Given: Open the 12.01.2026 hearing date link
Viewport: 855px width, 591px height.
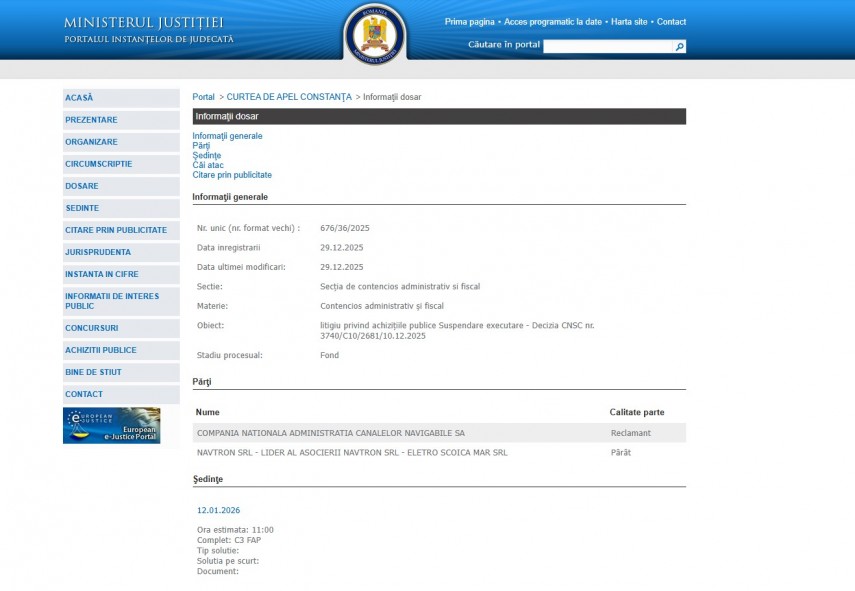Looking at the screenshot, I should click(218, 510).
